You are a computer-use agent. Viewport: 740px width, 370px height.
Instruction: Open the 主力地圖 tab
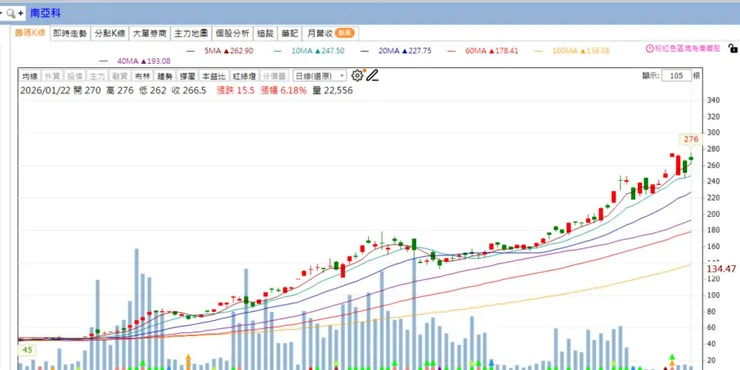[191, 34]
